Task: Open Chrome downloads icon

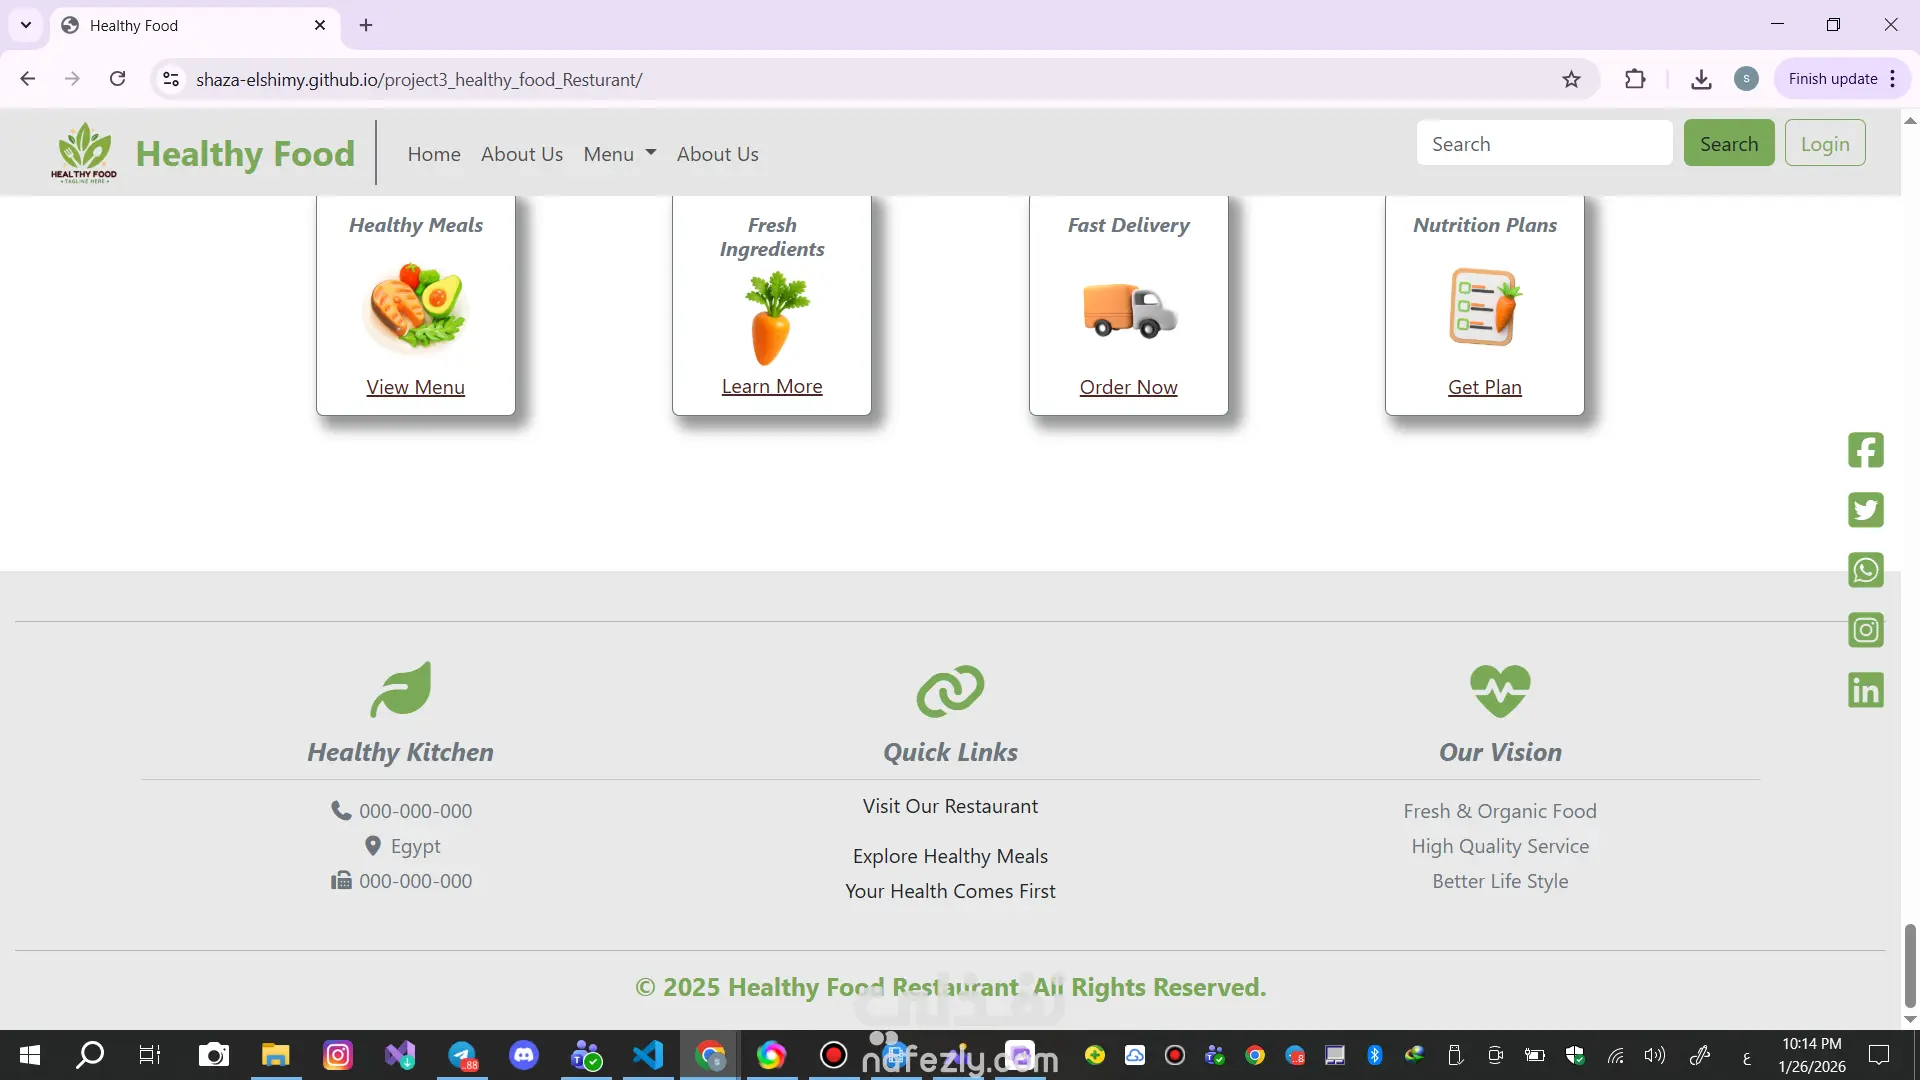Action: (x=1701, y=79)
